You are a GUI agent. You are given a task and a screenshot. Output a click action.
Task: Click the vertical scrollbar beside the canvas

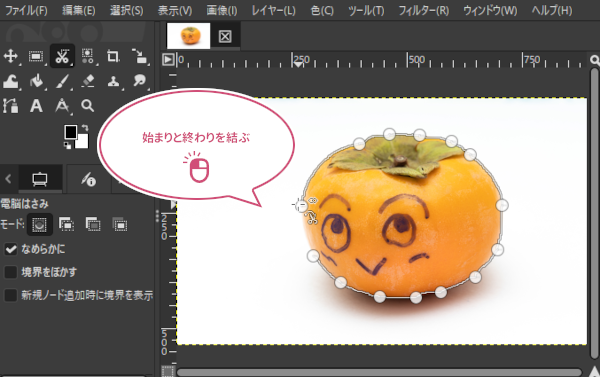tap(595, 214)
